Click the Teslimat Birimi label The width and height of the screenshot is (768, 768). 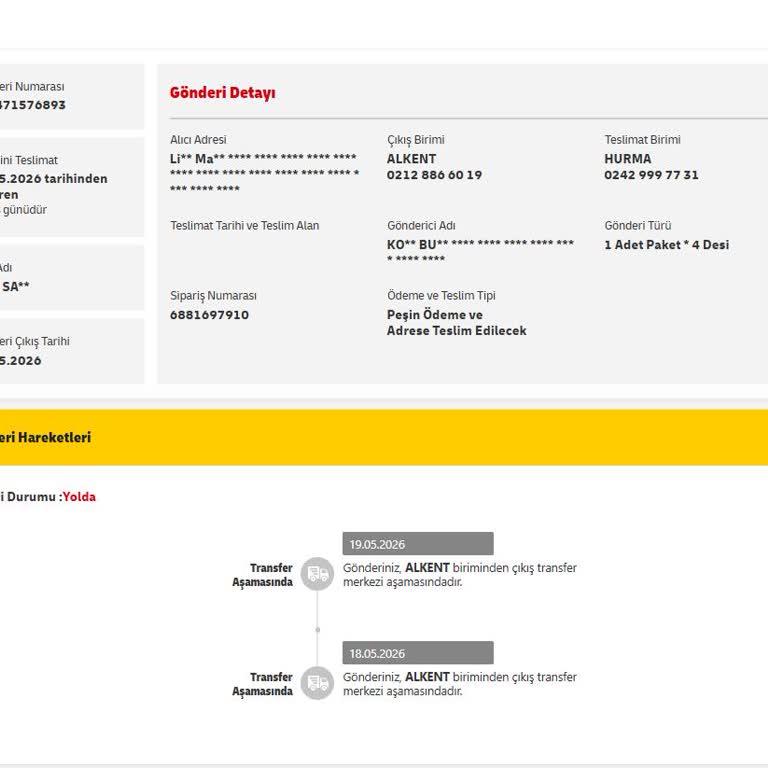click(x=642, y=140)
